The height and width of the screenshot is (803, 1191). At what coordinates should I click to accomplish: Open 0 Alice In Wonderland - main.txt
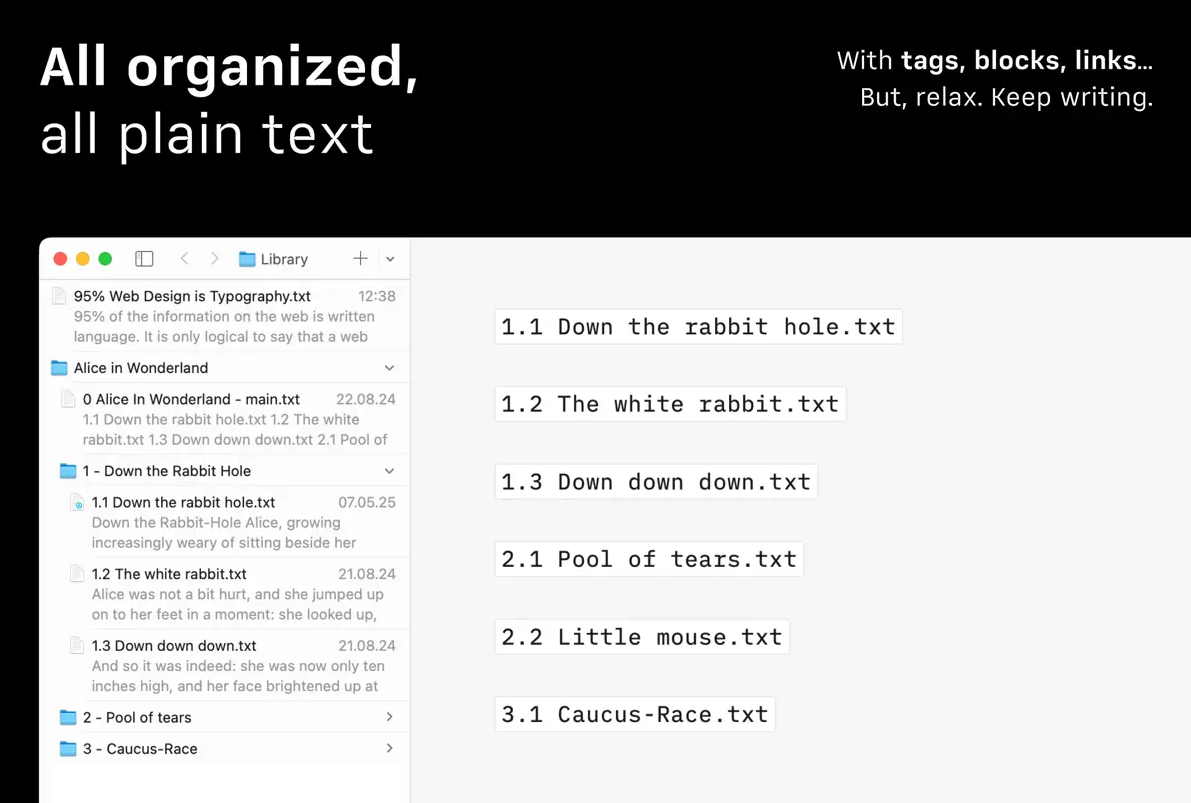click(225, 419)
